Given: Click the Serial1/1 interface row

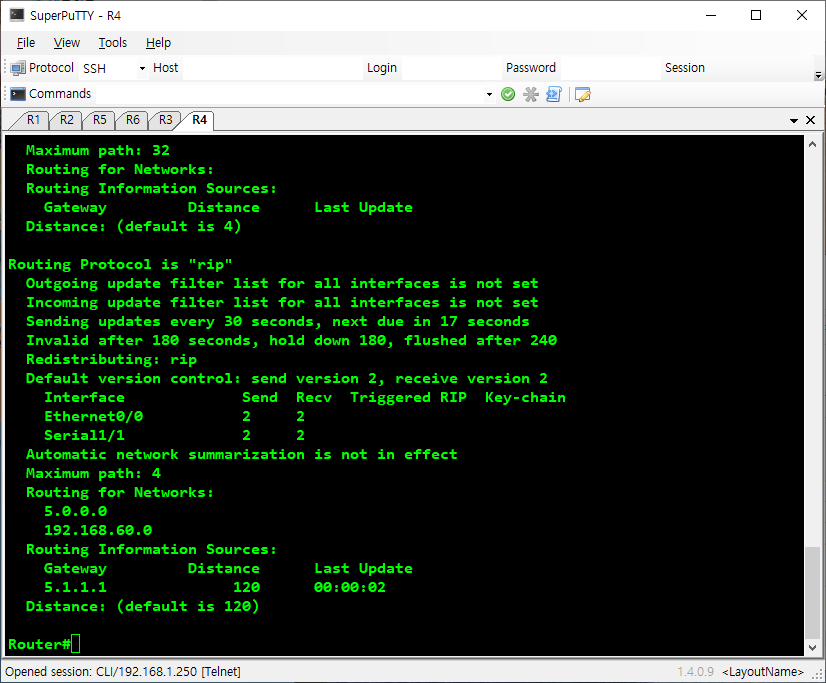Looking at the screenshot, I should point(174,435).
